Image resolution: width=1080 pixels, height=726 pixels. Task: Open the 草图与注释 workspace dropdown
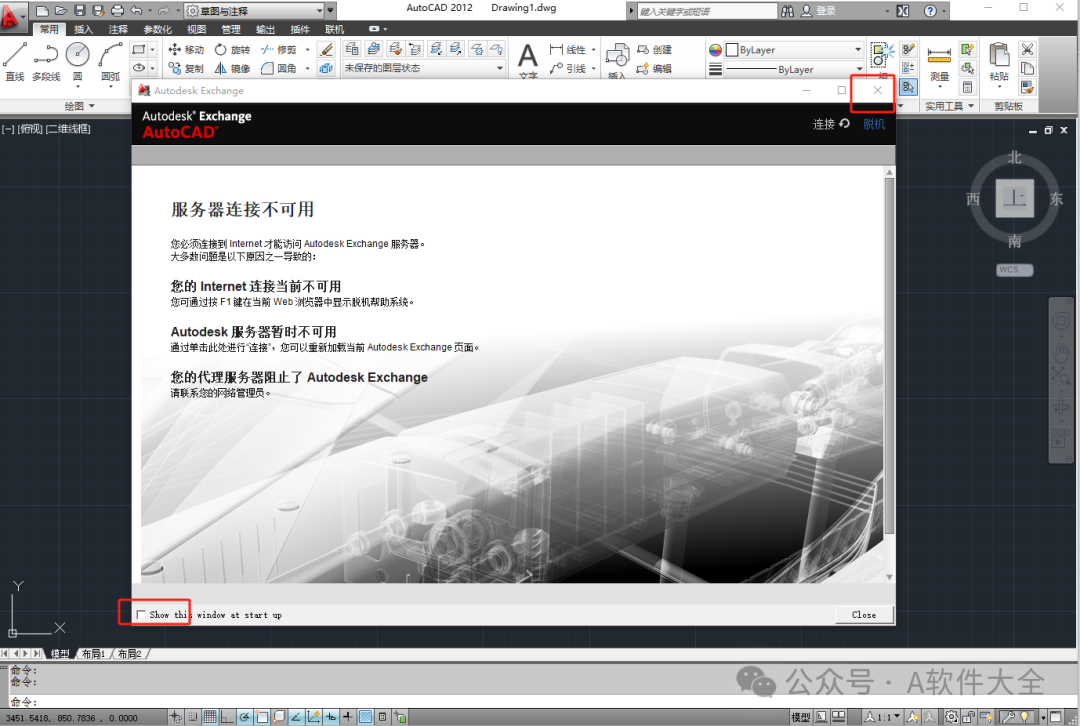point(255,10)
